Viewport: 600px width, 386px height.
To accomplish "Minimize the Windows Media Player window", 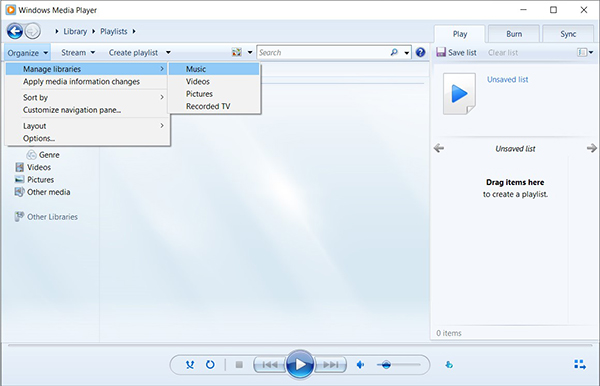I will click(x=523, y=10).
